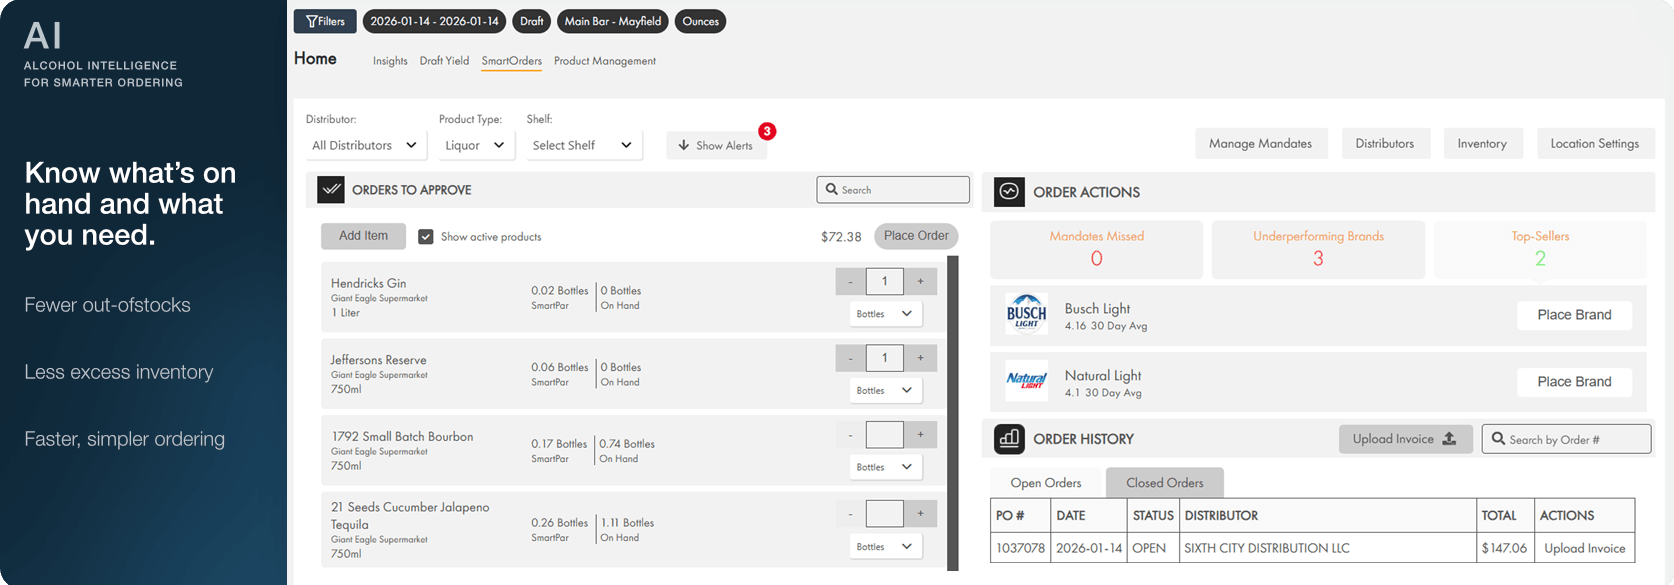Click the Order Actions clock icon
The height and width of the screenshot is (585, 1674).
click(x=1009, y=191)
